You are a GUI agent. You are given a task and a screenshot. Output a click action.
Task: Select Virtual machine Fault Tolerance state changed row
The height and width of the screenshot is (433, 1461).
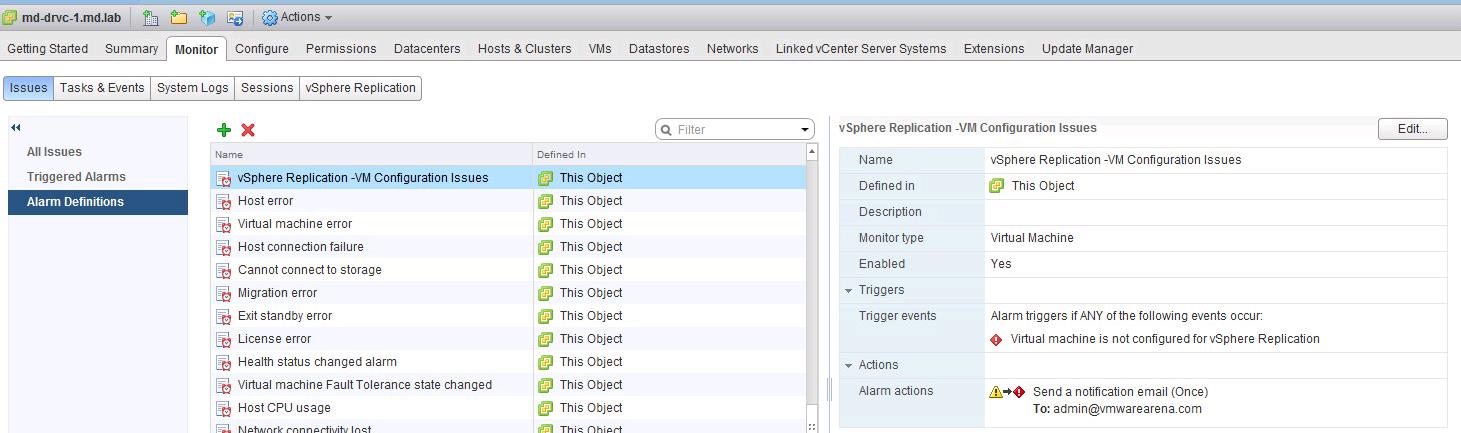[x=508, y=385]
